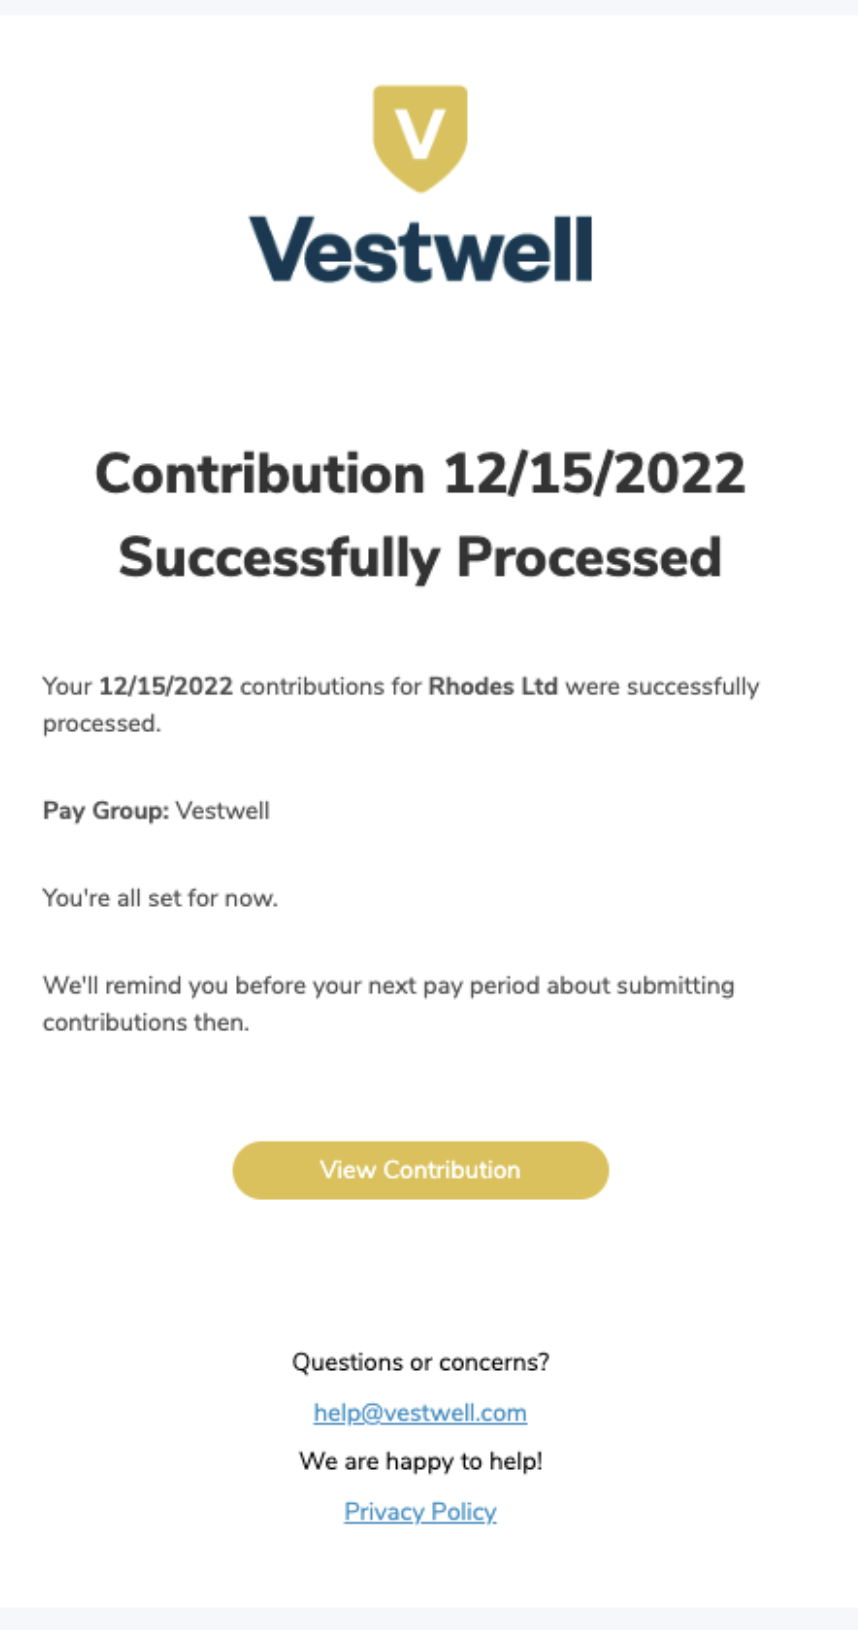Viewport: 858px width, 1630px height.
Task: Click the 'were successfully' text after Rhodes Ltd
Action: click(x=663, y=687)
